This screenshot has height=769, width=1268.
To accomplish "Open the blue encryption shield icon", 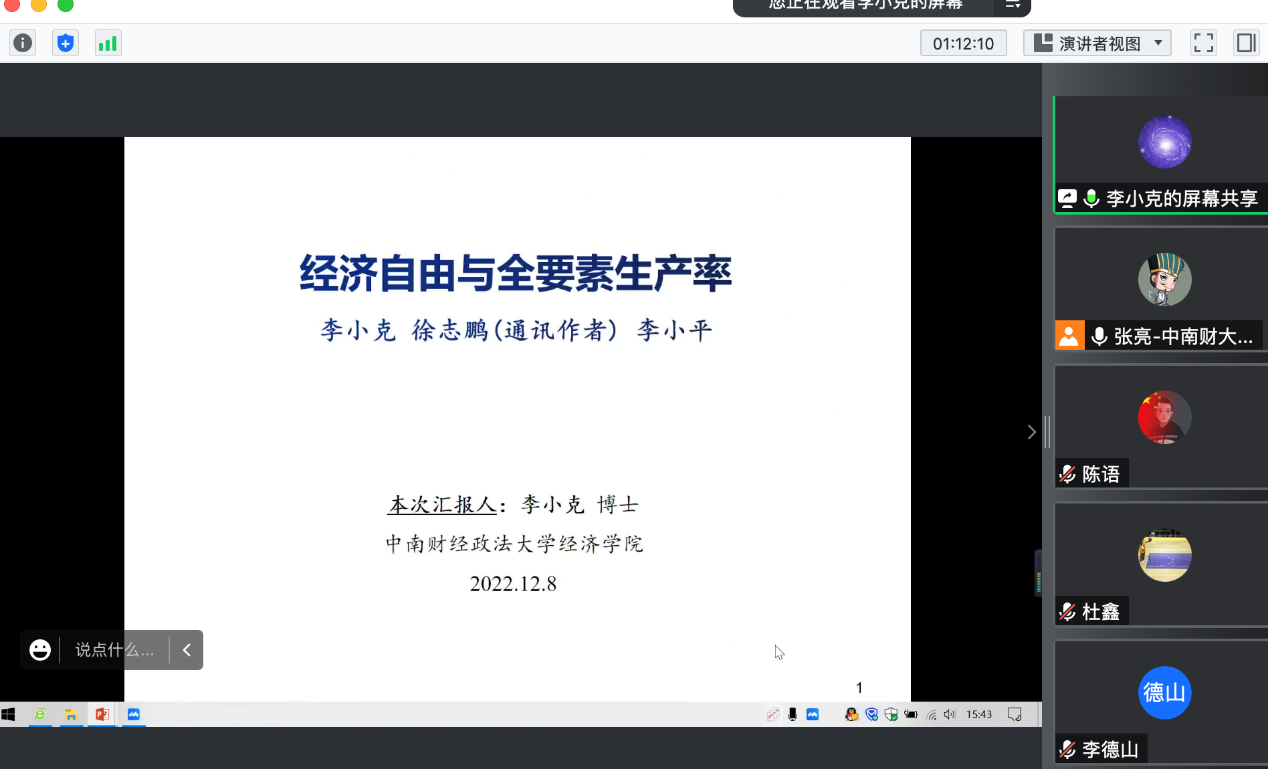I will pos(65,43).
